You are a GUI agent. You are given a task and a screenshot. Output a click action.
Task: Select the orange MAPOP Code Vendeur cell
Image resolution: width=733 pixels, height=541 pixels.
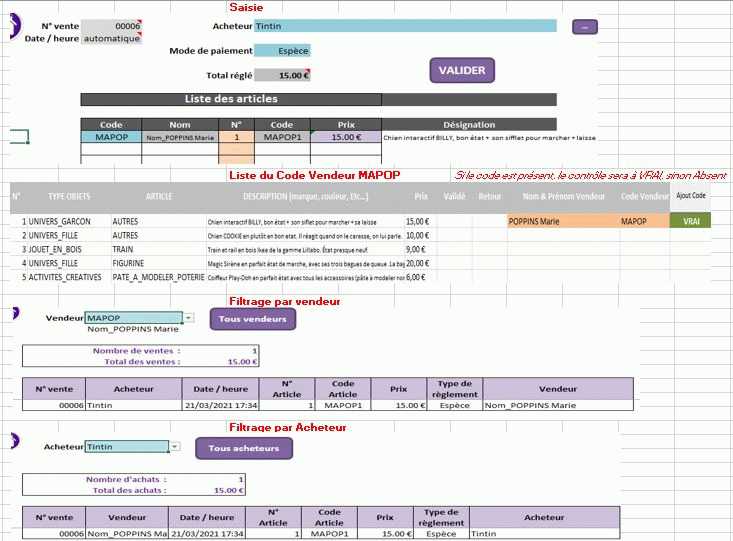click(x=645, y=221)
